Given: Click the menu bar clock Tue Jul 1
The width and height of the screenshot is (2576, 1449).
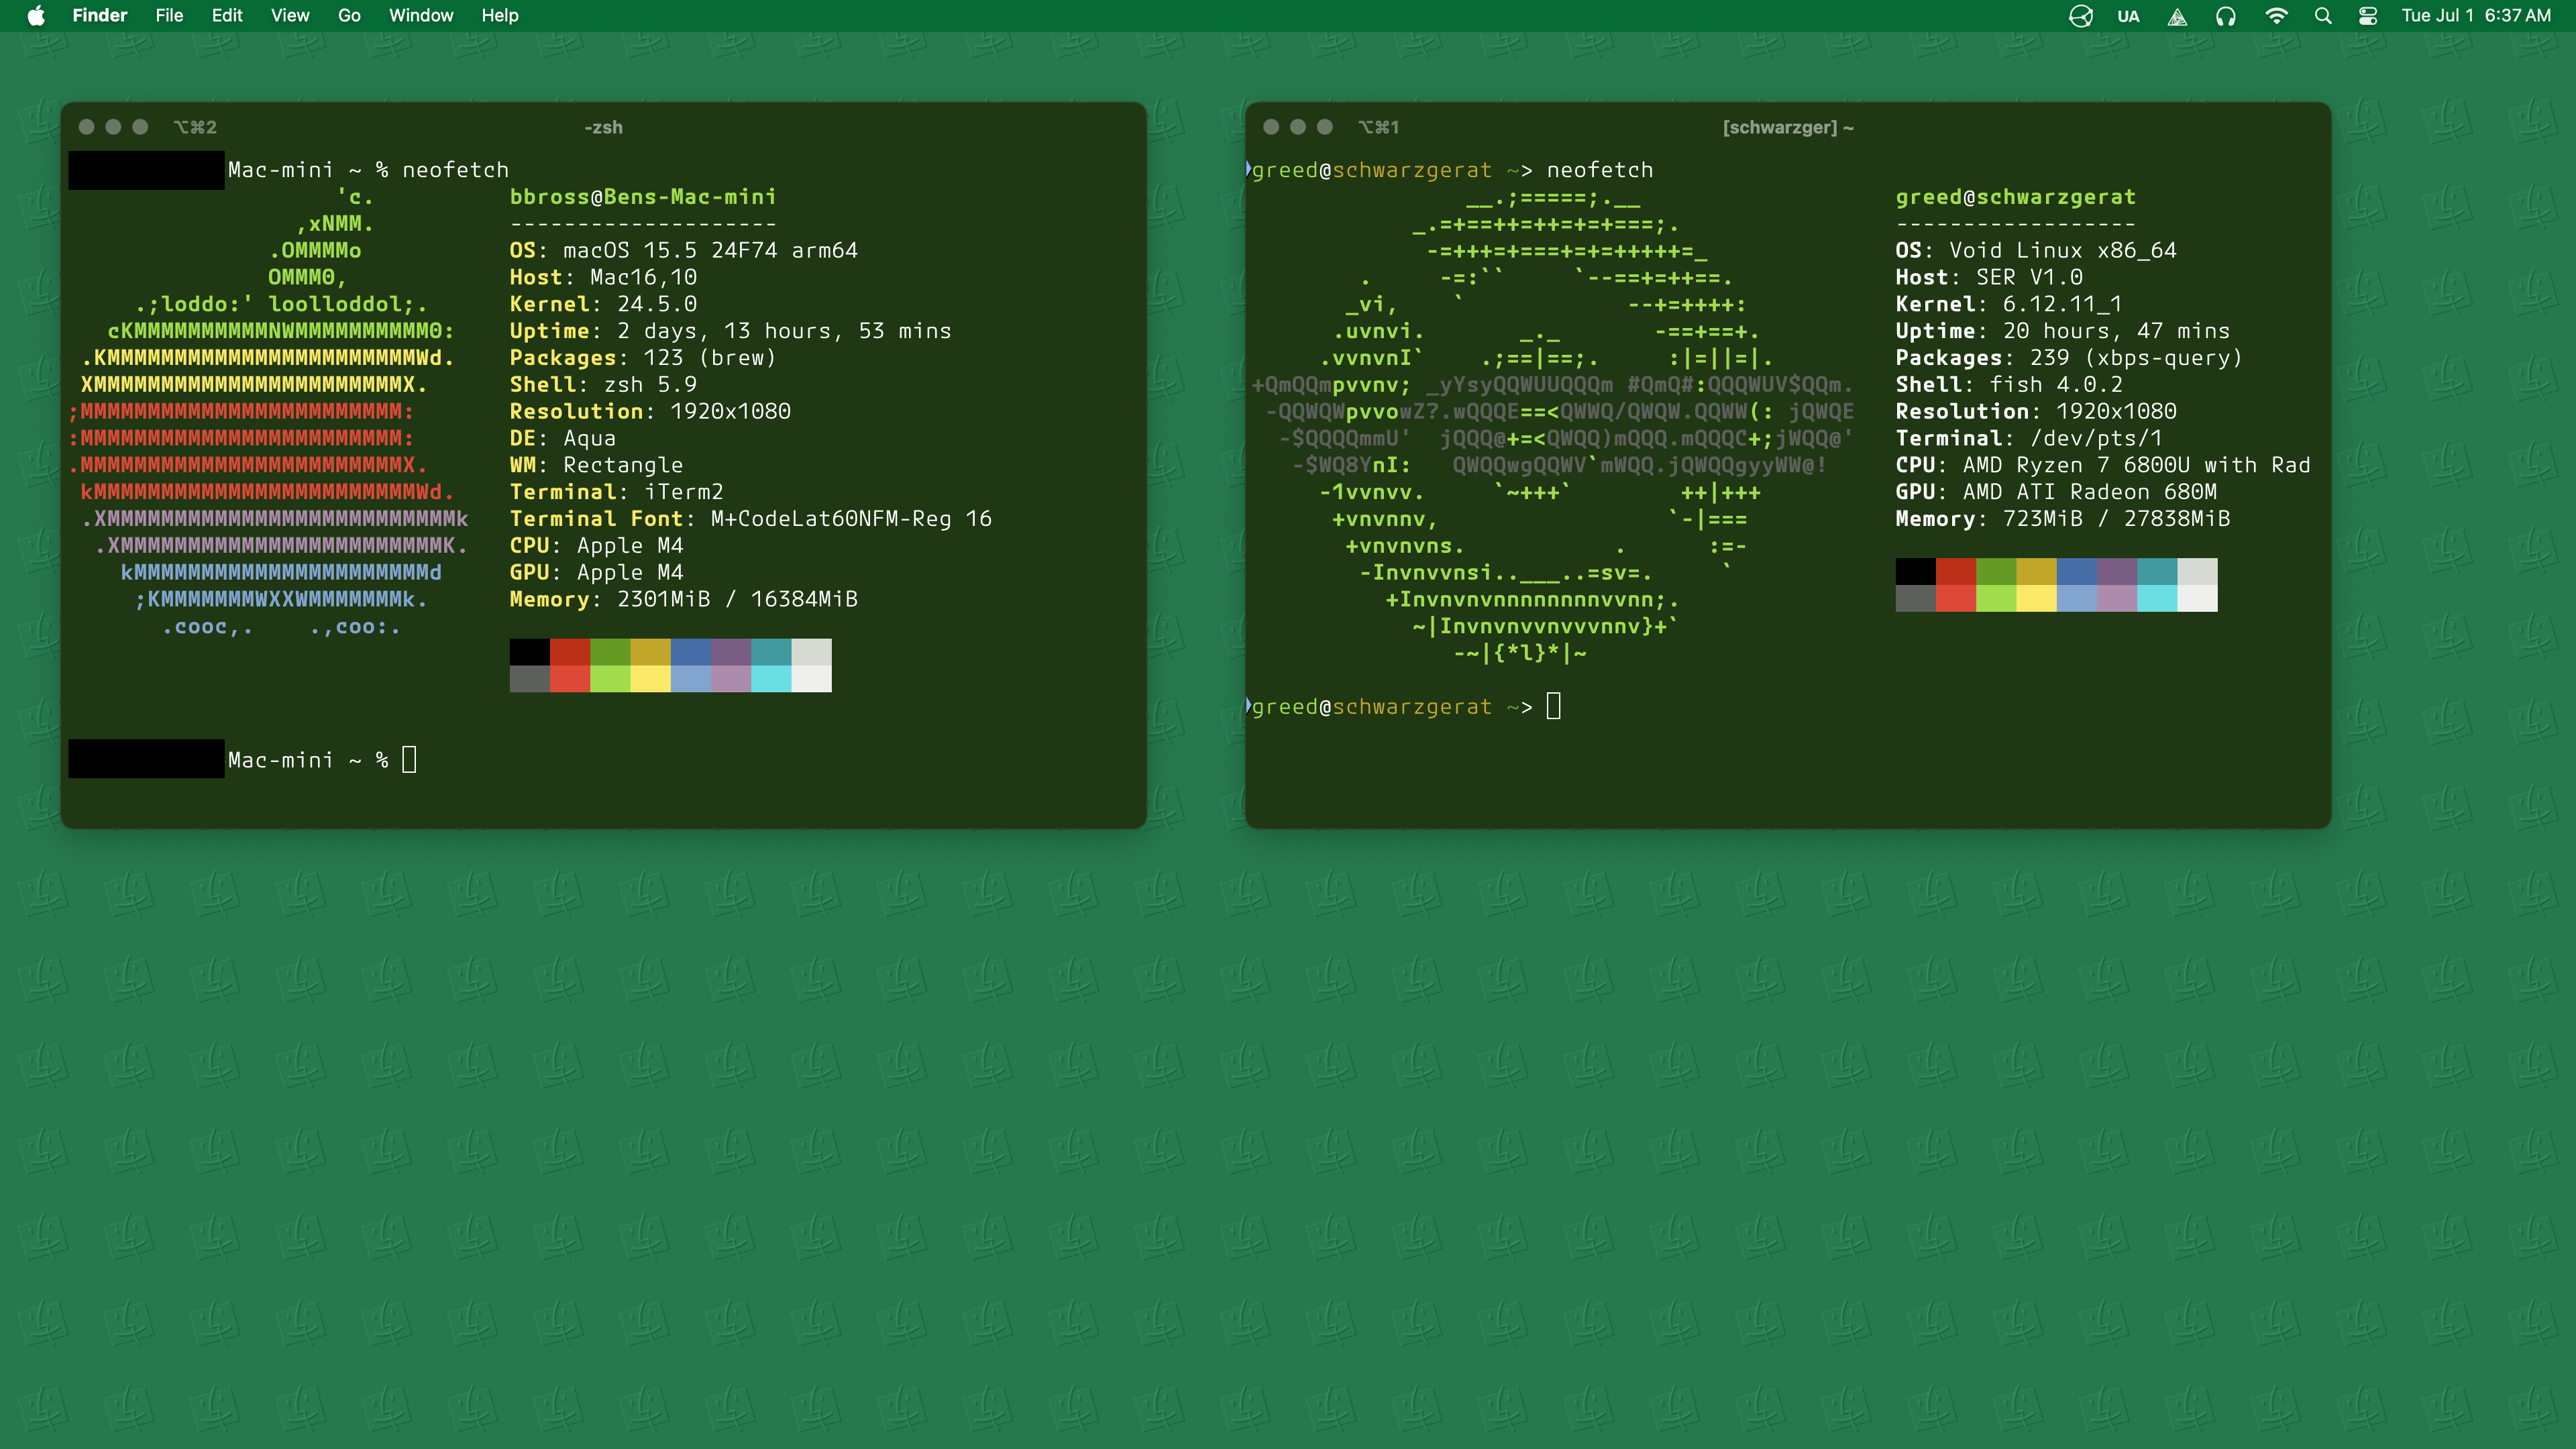Looking at the screenshot, I should [2477, 15].
